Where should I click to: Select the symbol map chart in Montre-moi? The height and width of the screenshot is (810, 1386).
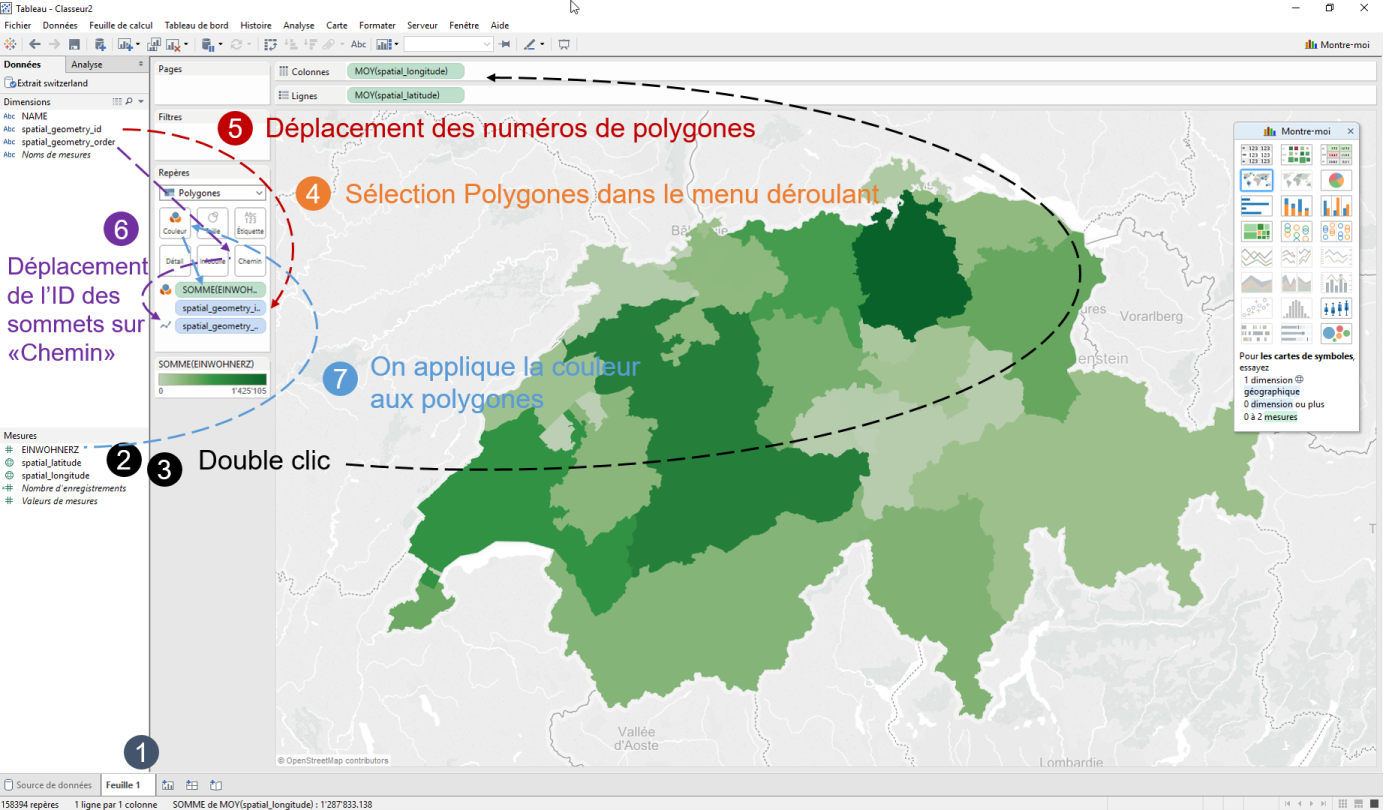pyautogui.click(x=1256, y=181)
